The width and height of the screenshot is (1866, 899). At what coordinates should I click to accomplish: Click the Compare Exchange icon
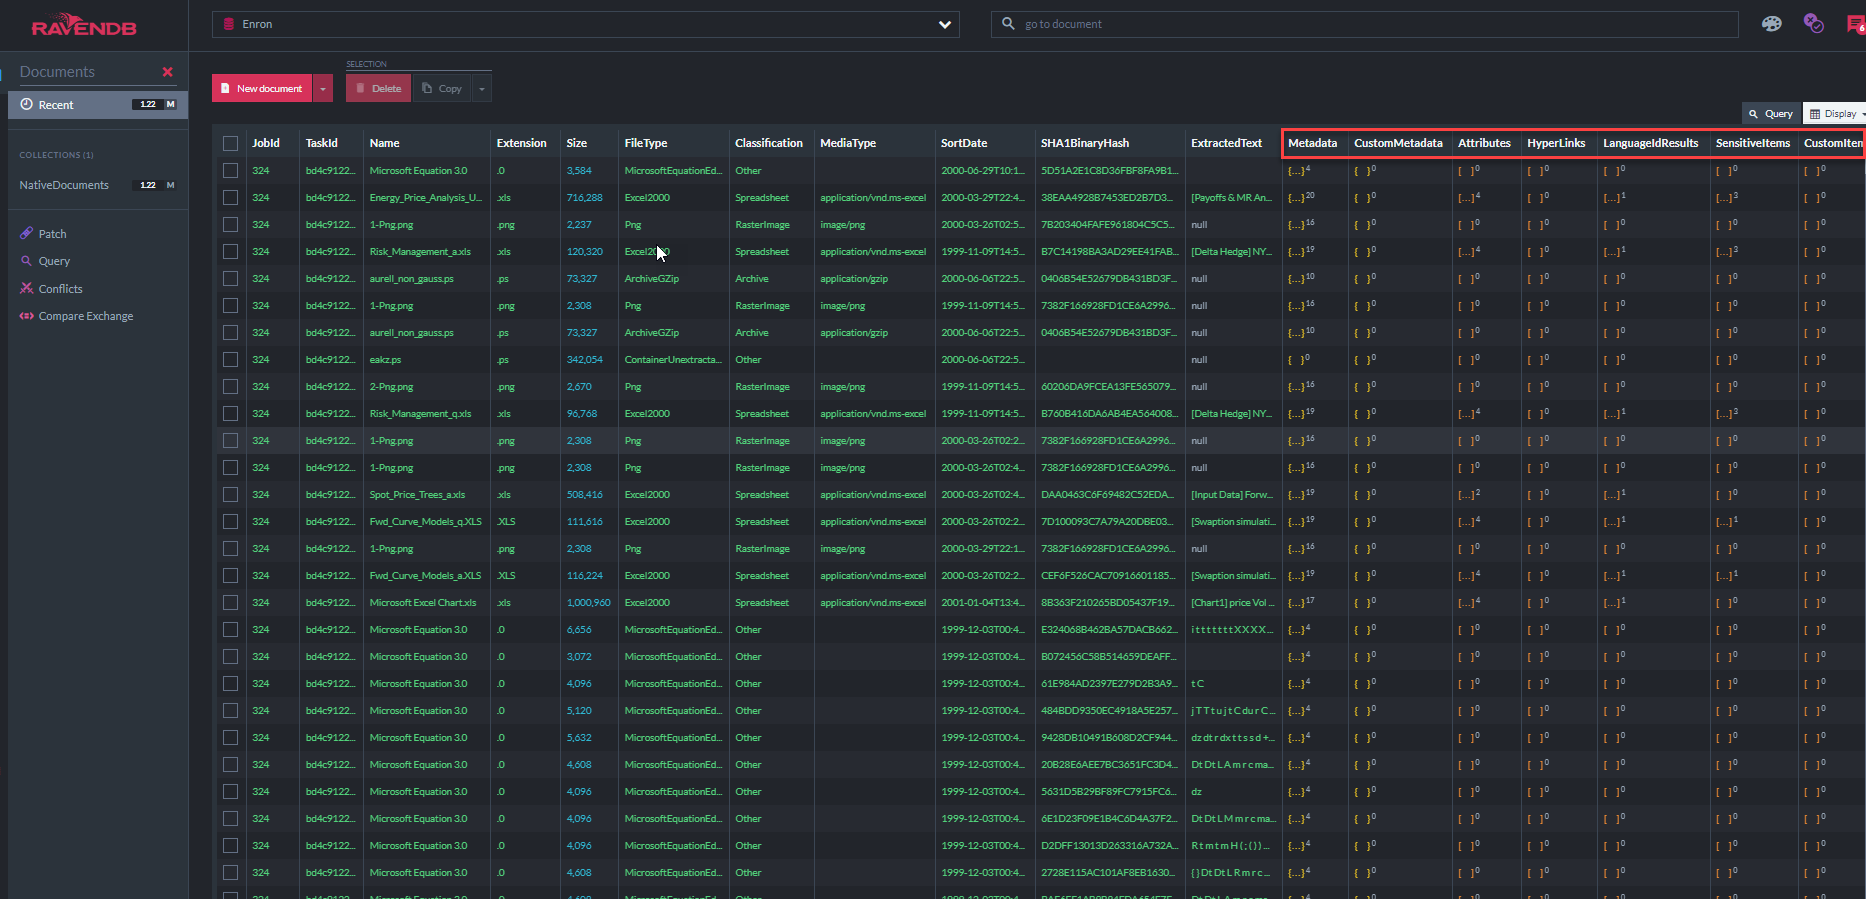[x=27, y=316]
